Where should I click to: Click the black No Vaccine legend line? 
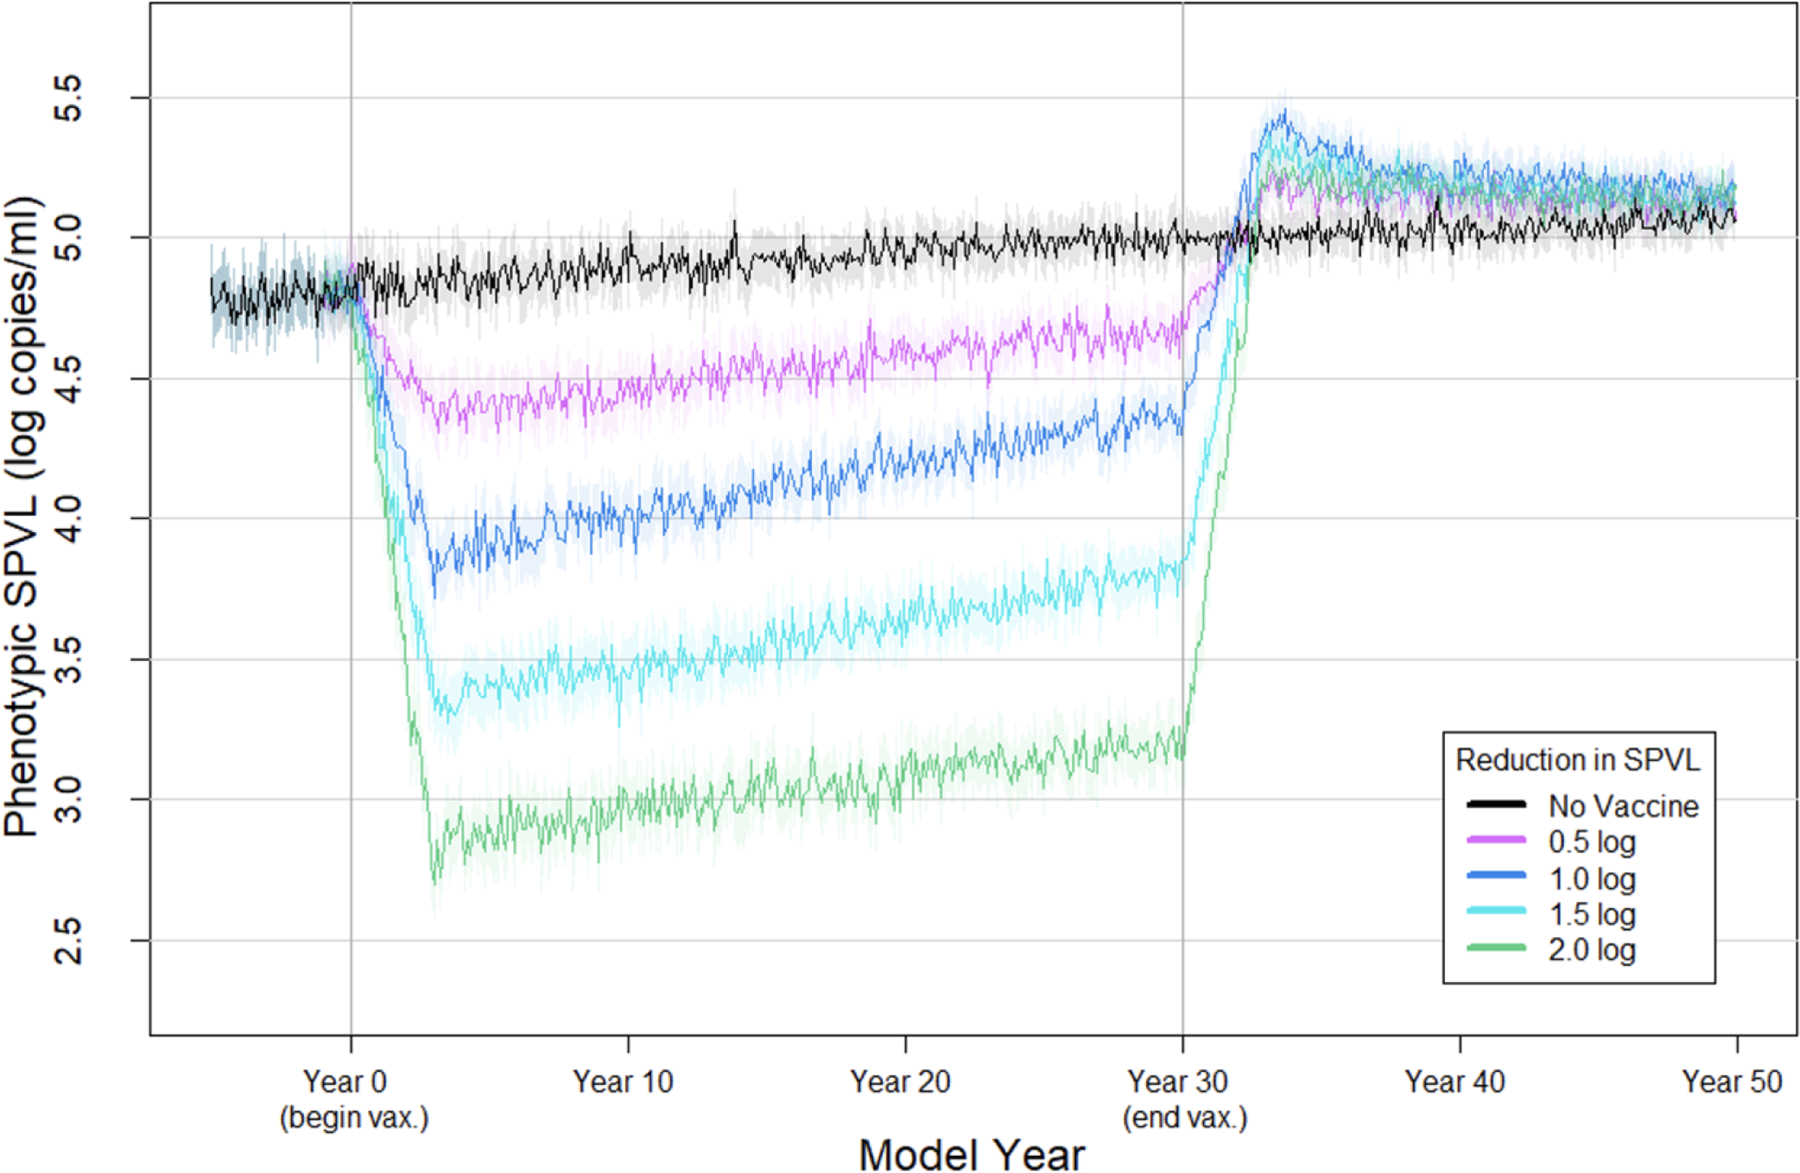click(1496, 804)
